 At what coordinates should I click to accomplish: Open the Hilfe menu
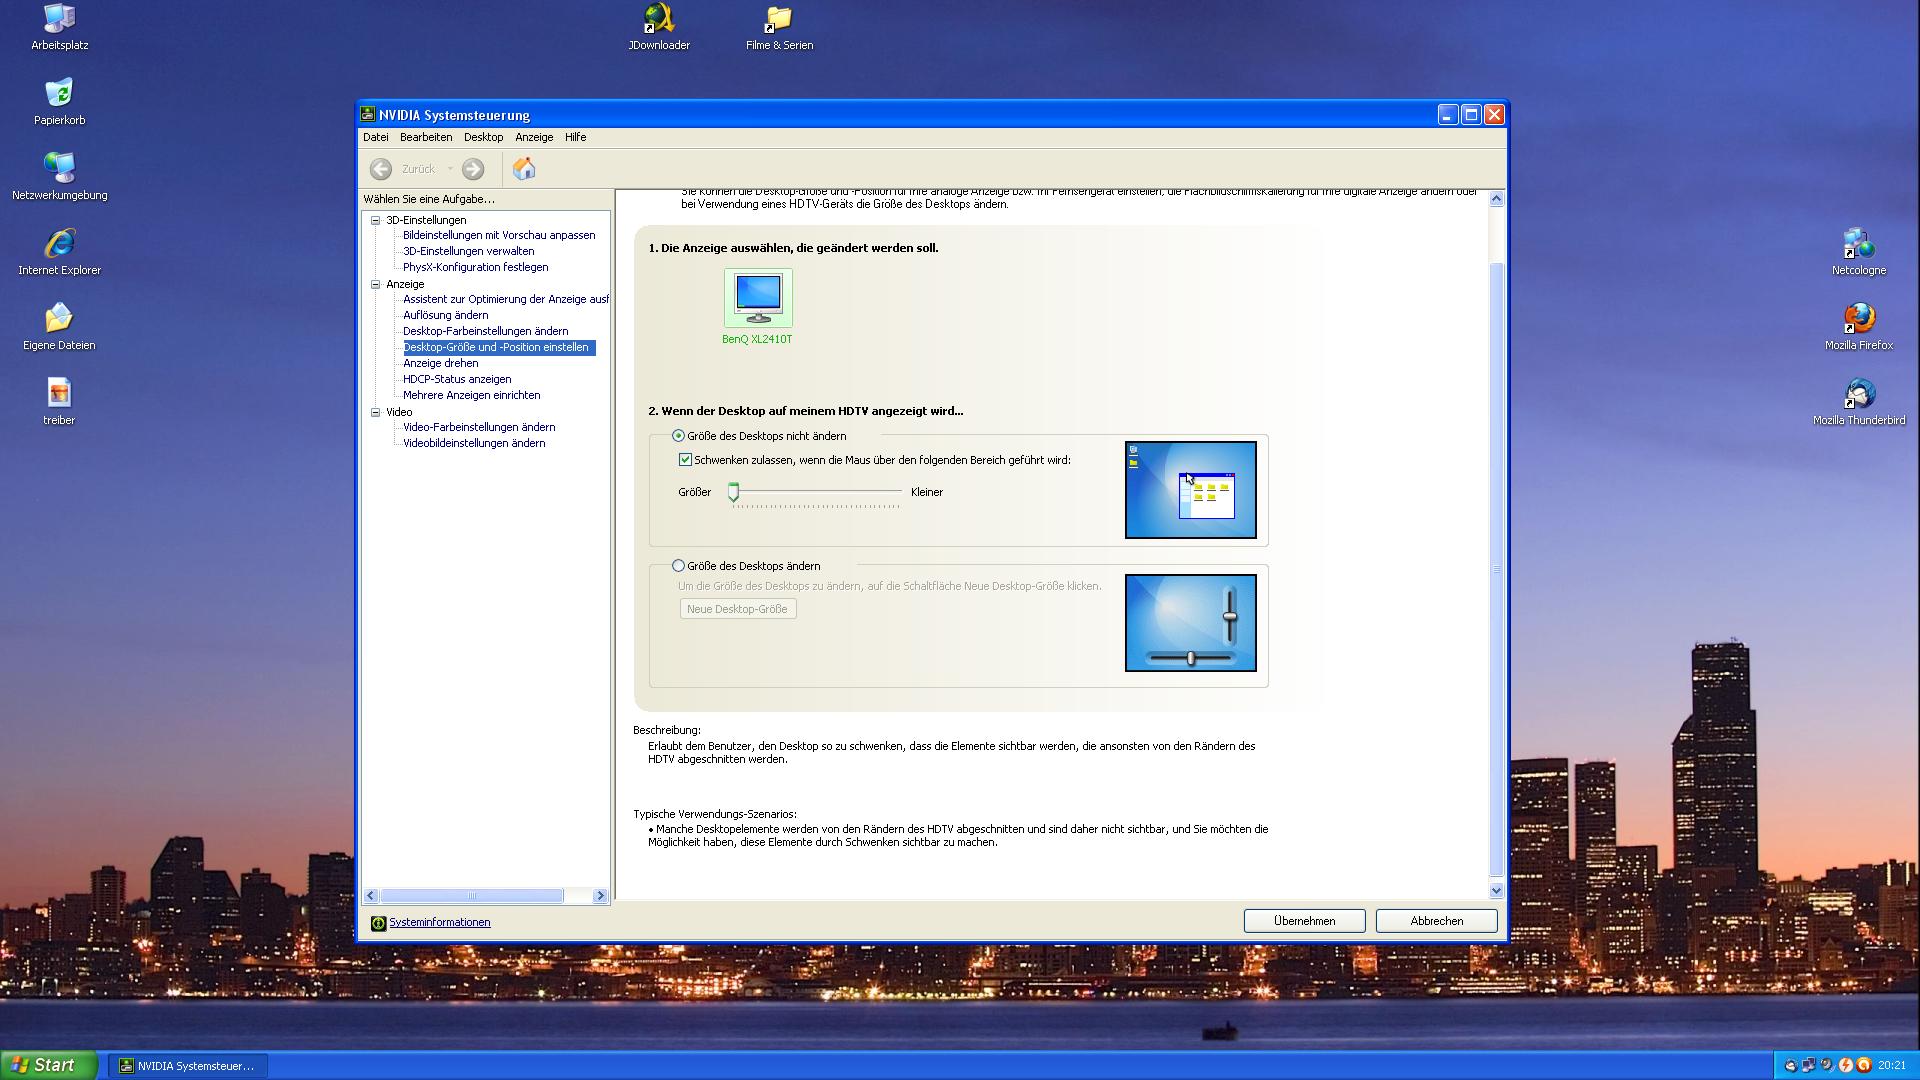(575, 137)
